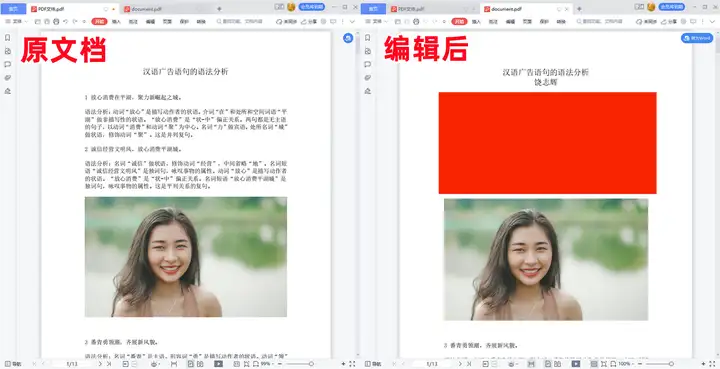Expand 文件 menu in right window
Screen dimensions: 720x369
point(376,22)
